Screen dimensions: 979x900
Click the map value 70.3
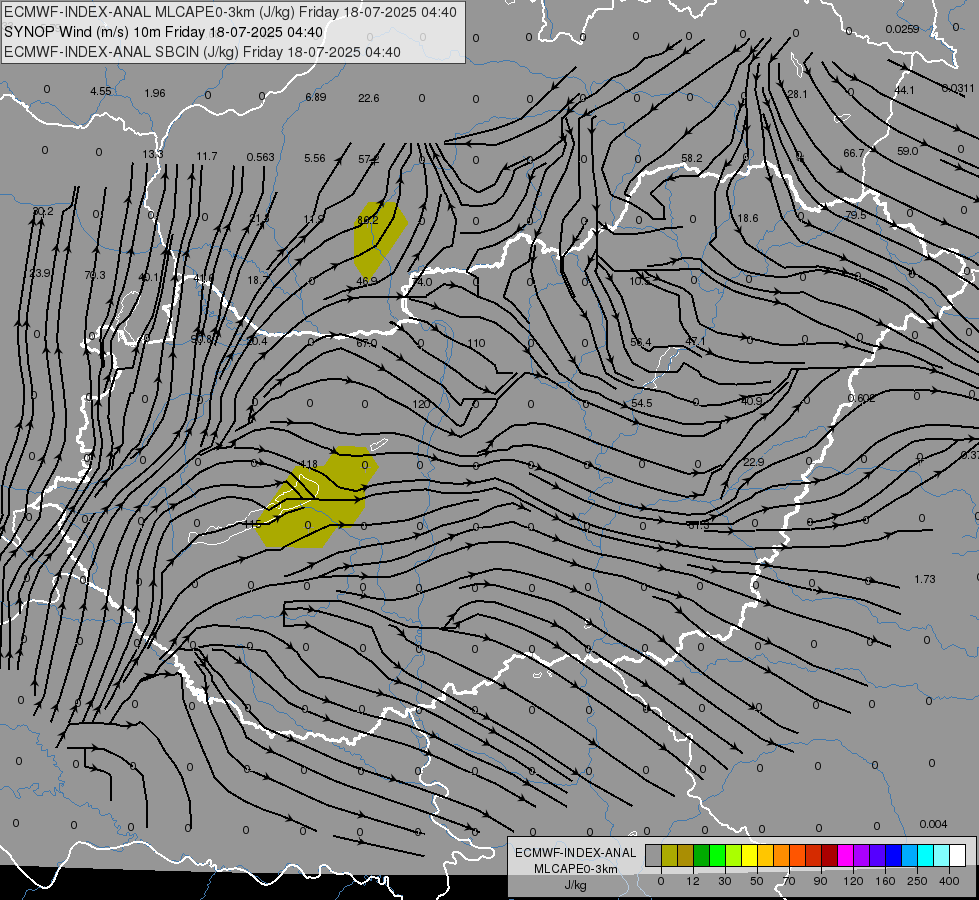click(95, 275)
